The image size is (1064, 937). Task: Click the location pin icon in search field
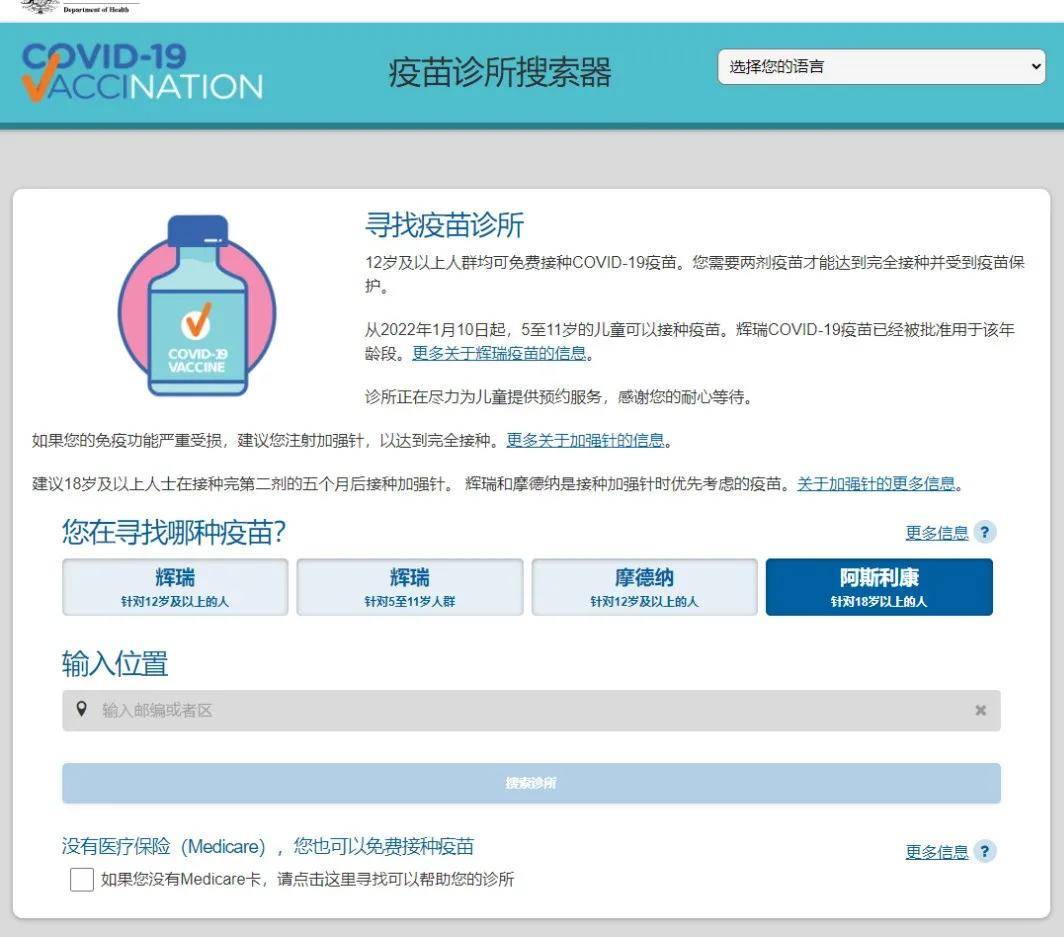coord(81,710)
